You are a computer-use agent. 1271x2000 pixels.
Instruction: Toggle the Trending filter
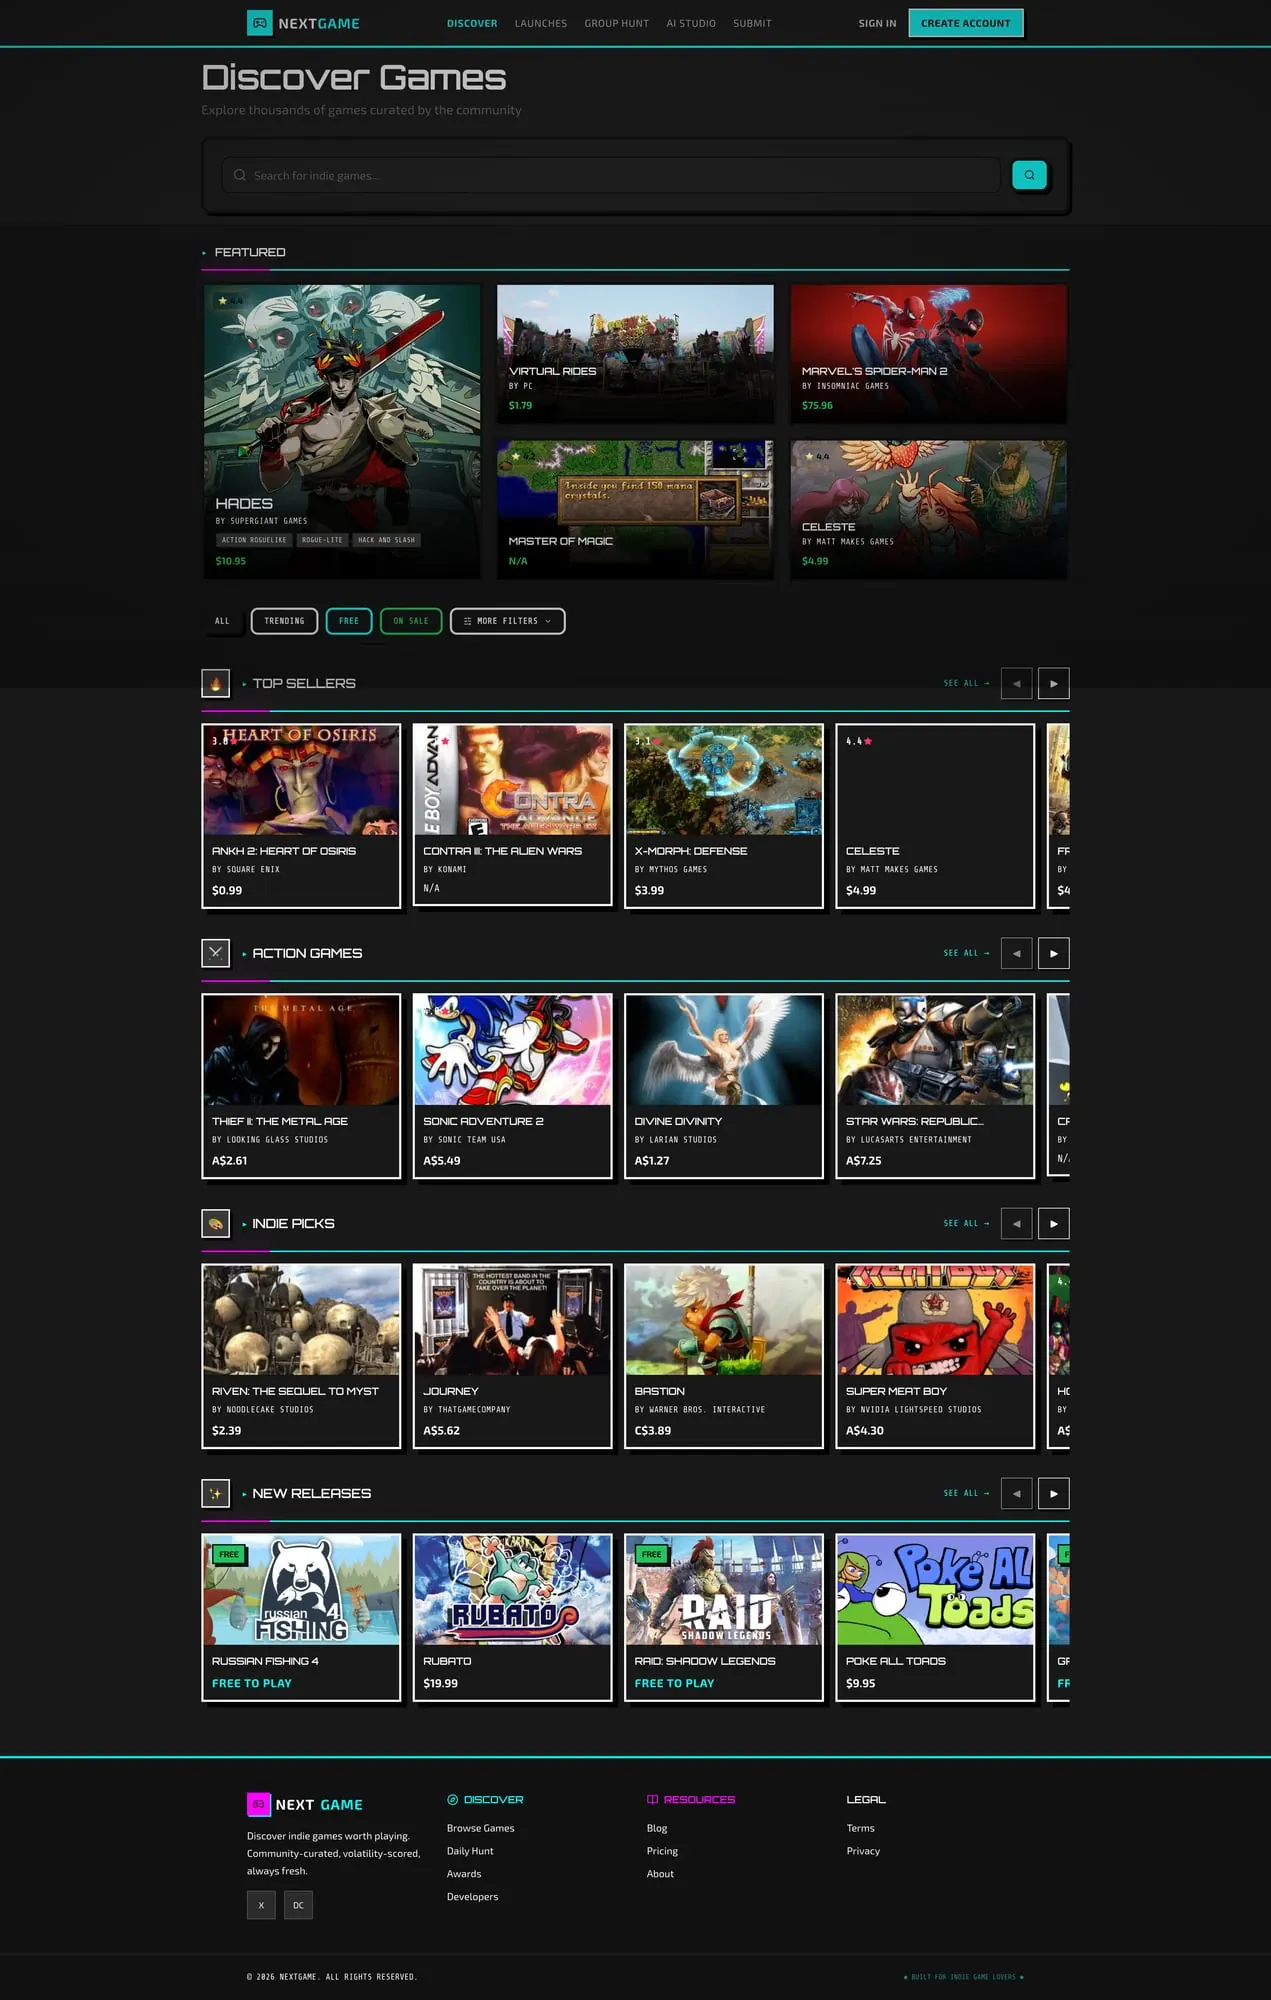(284, 621)
